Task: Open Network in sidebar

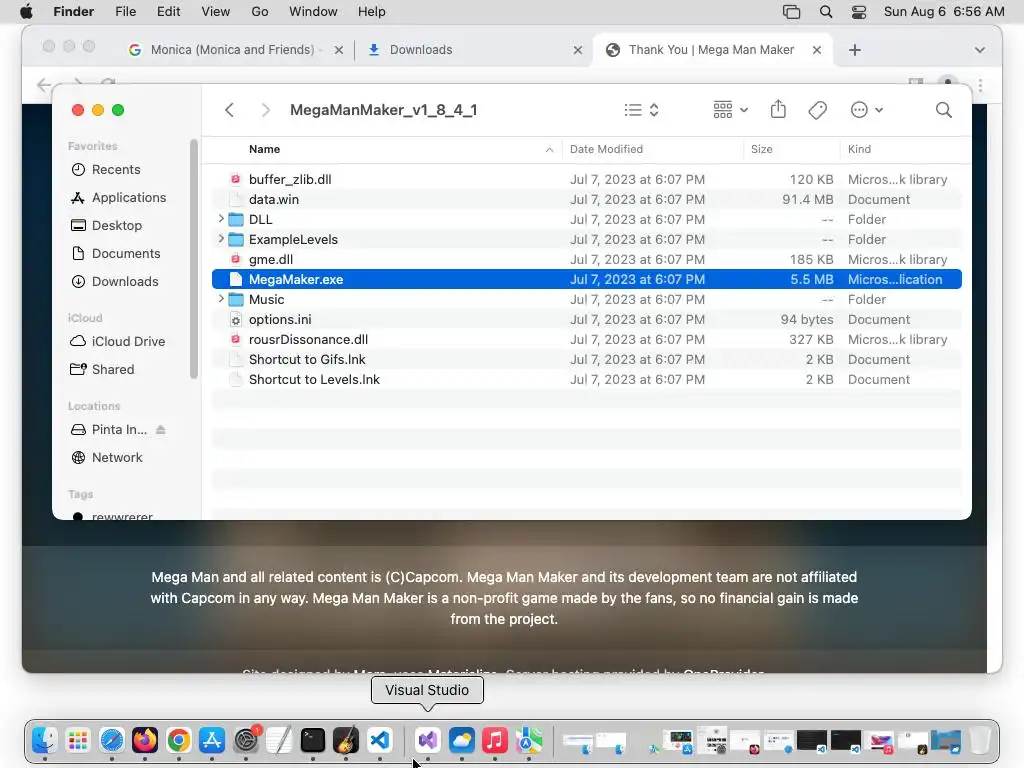Action: tap(106, 458)
